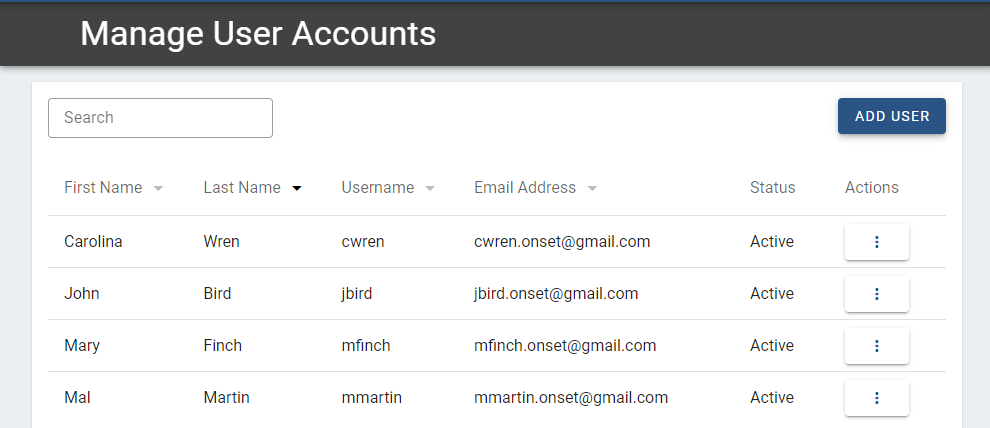
Task: Select the cwren.onset@gmail.com email cell
Action: pyautogui.click(x=562, y=242)
